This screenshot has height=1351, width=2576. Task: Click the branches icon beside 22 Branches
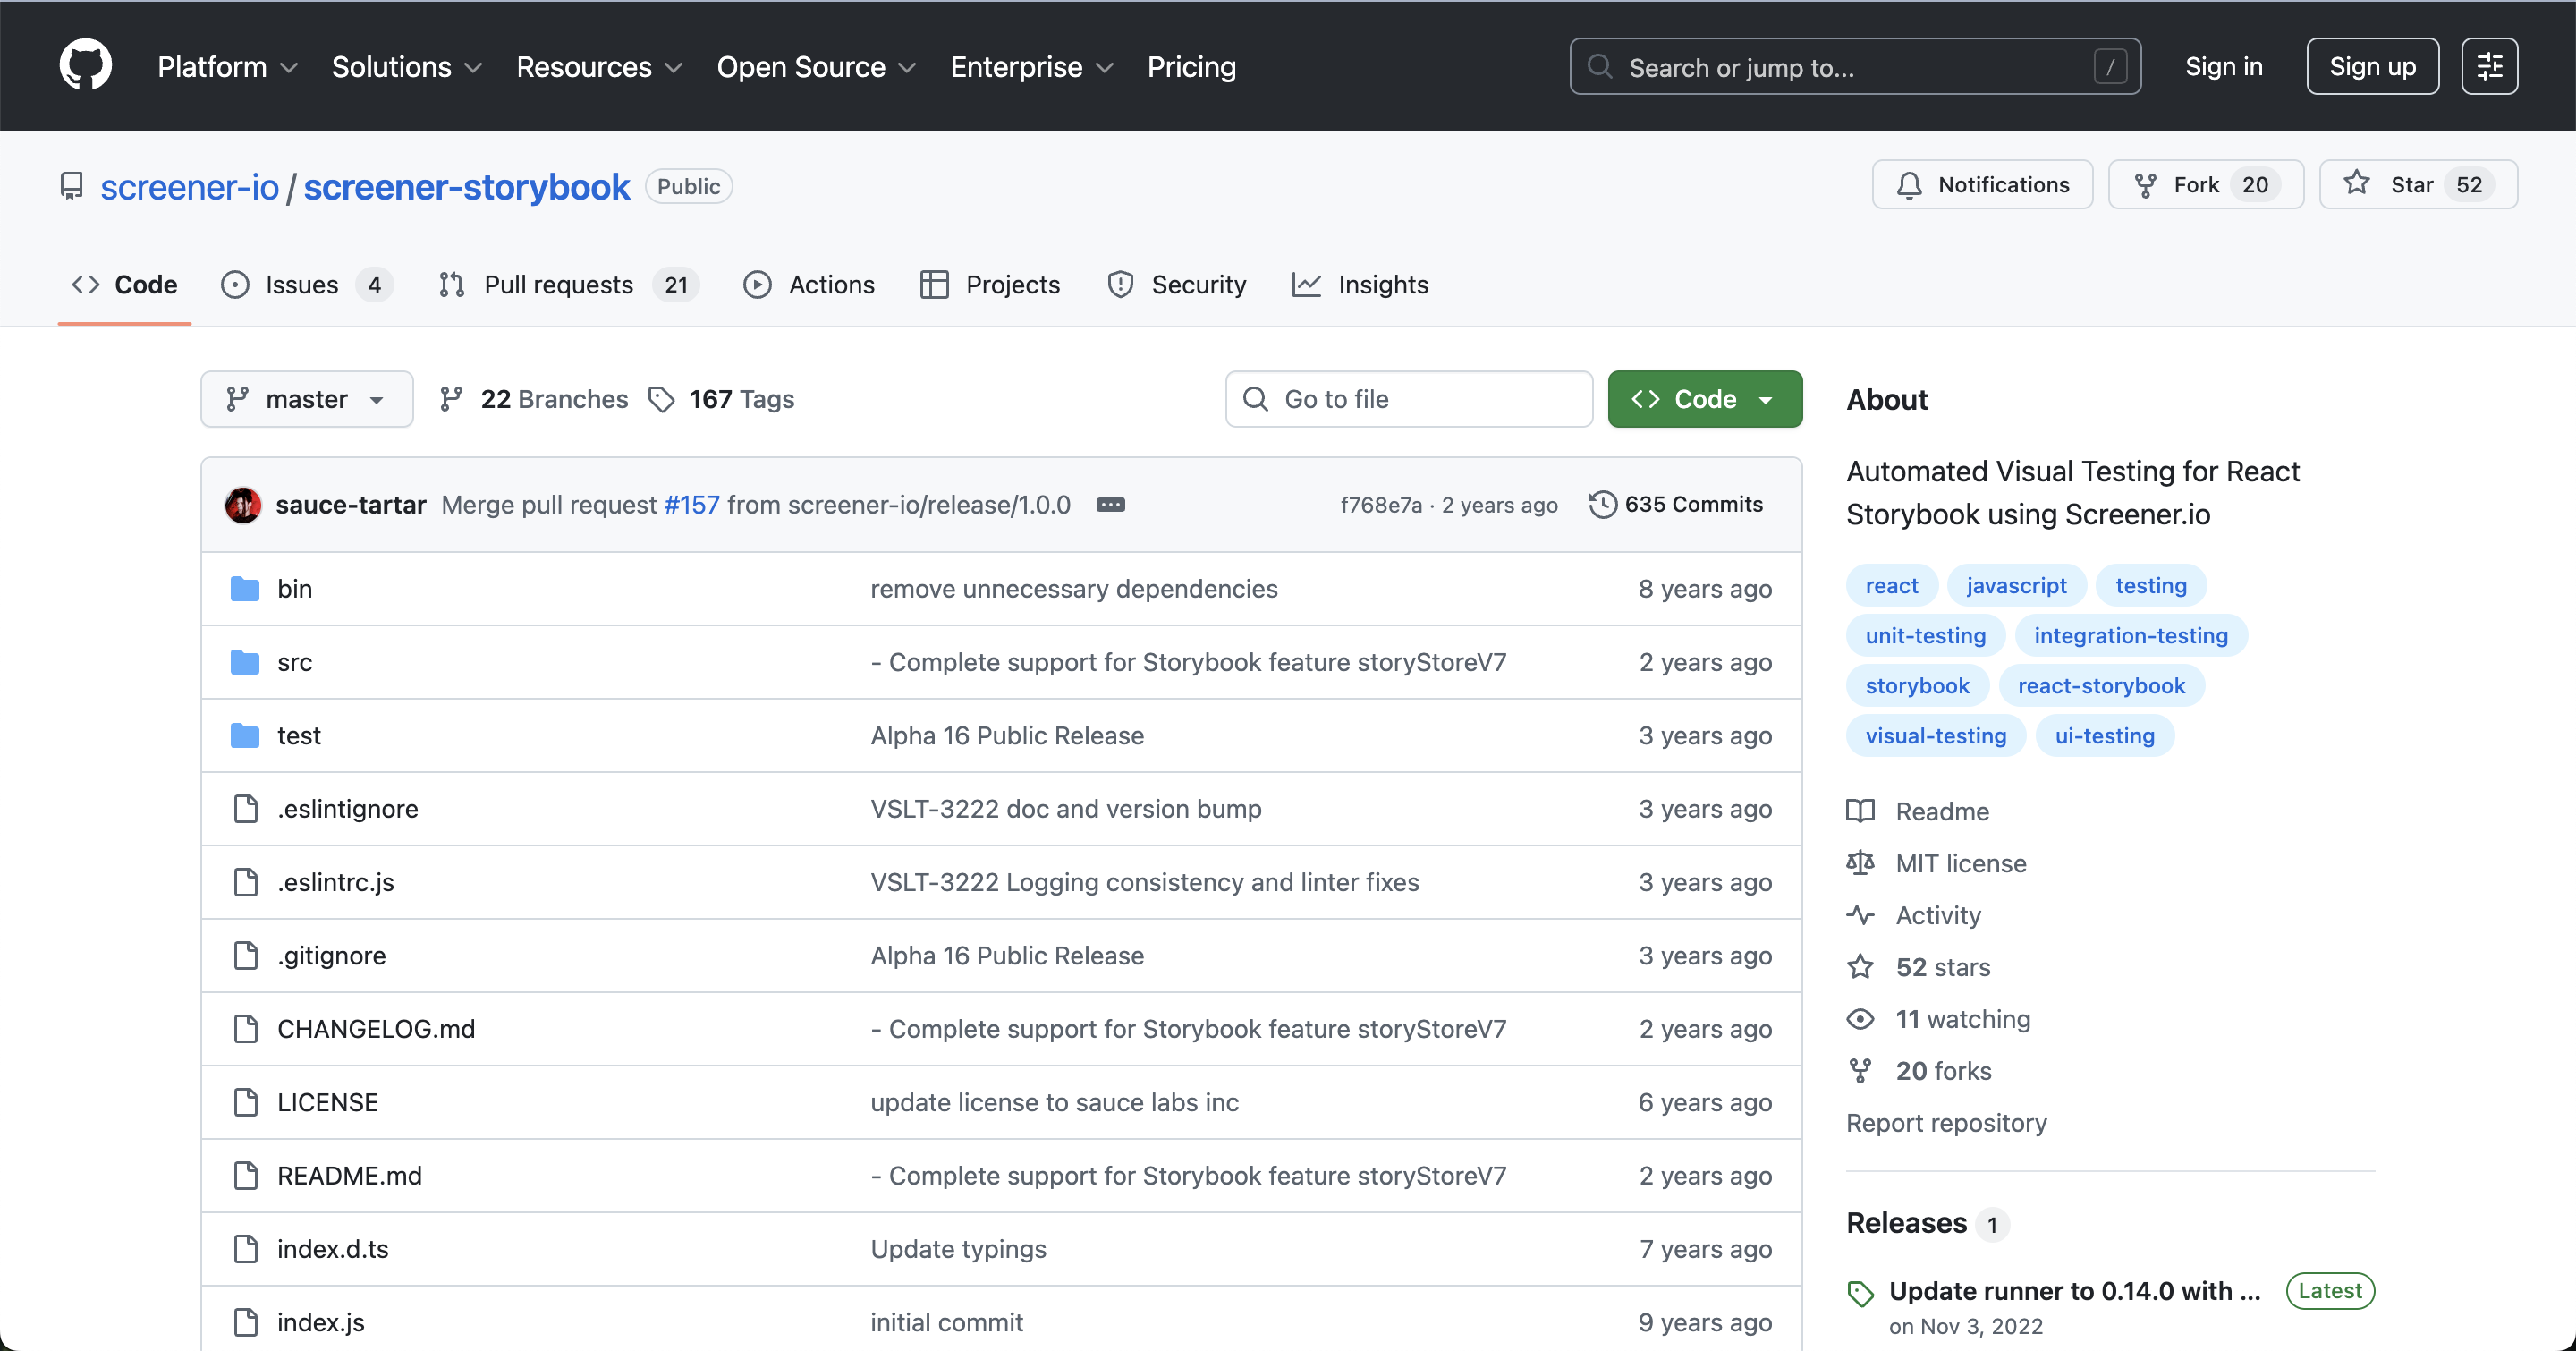click(451, 399)
